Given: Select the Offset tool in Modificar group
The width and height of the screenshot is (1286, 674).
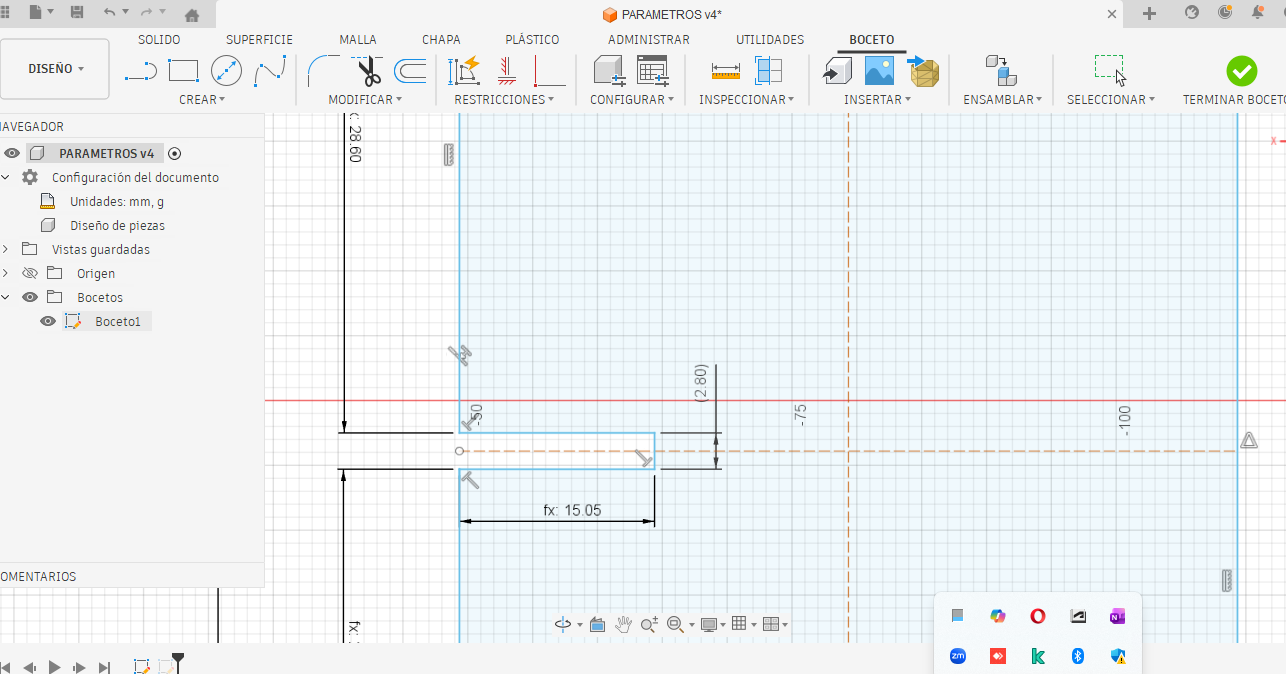Looking at the screenshot, I should [x=410, y=70].
